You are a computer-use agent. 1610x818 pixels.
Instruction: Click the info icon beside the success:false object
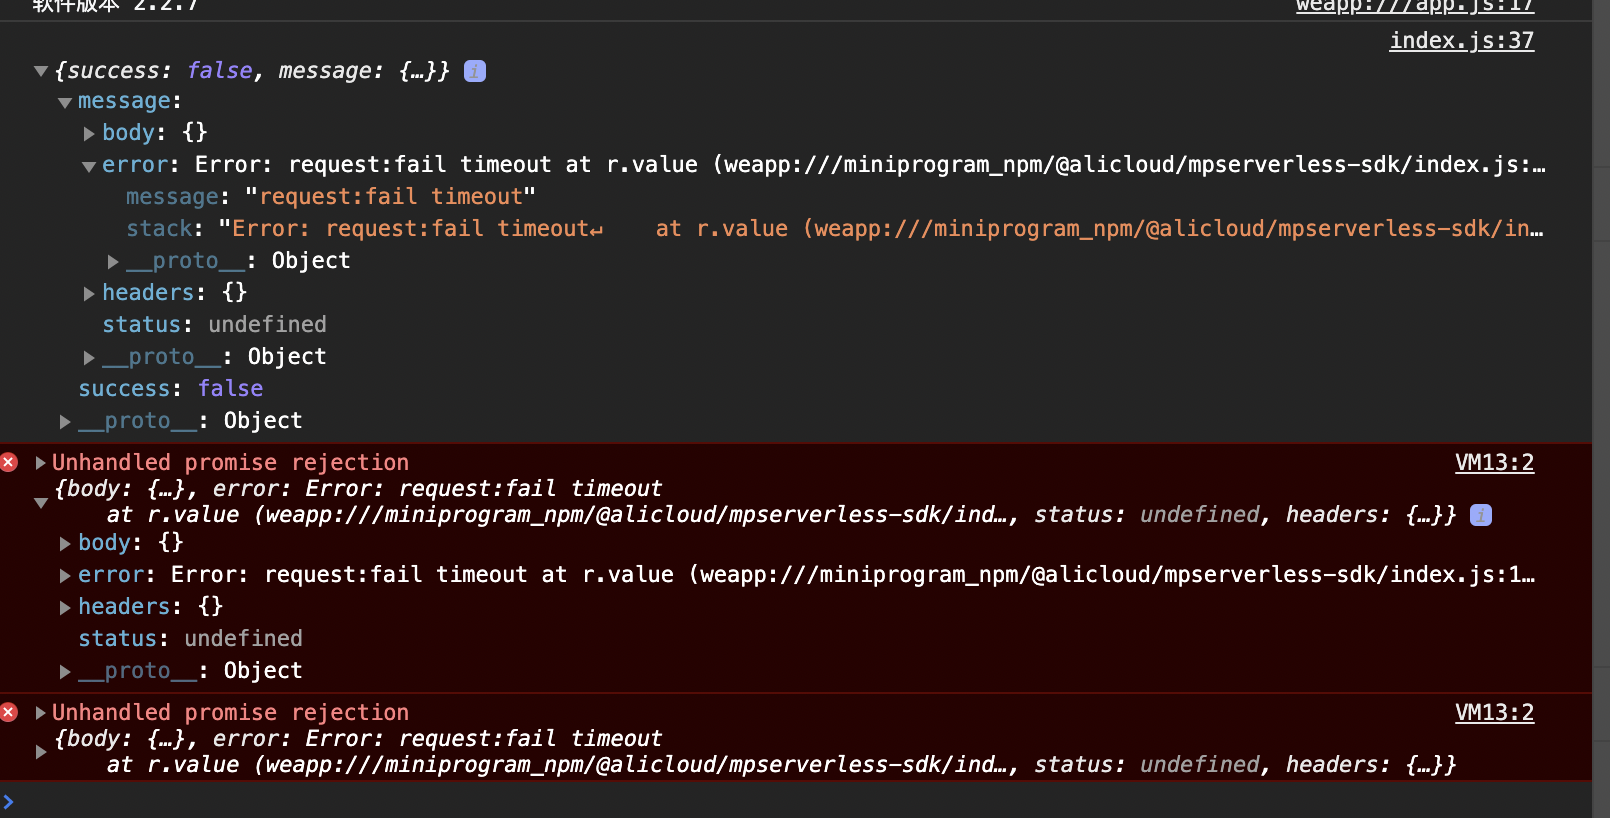(475, 71)
